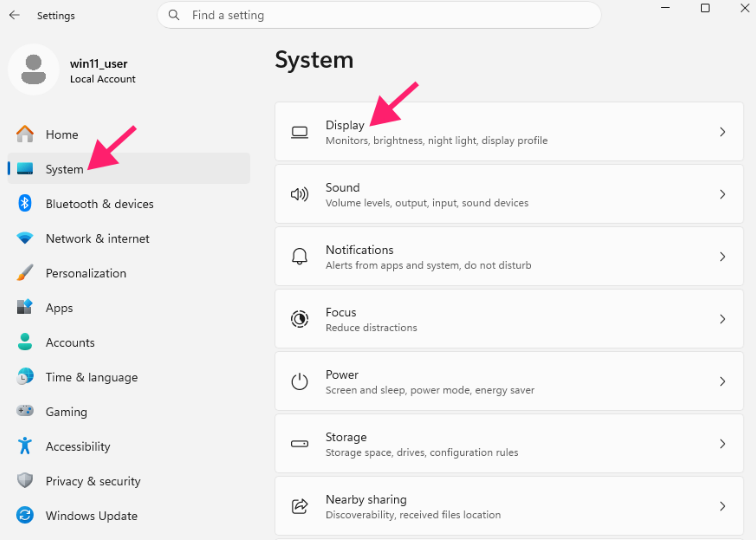Click the Personalization paintbrush icon

pos(25,272)
